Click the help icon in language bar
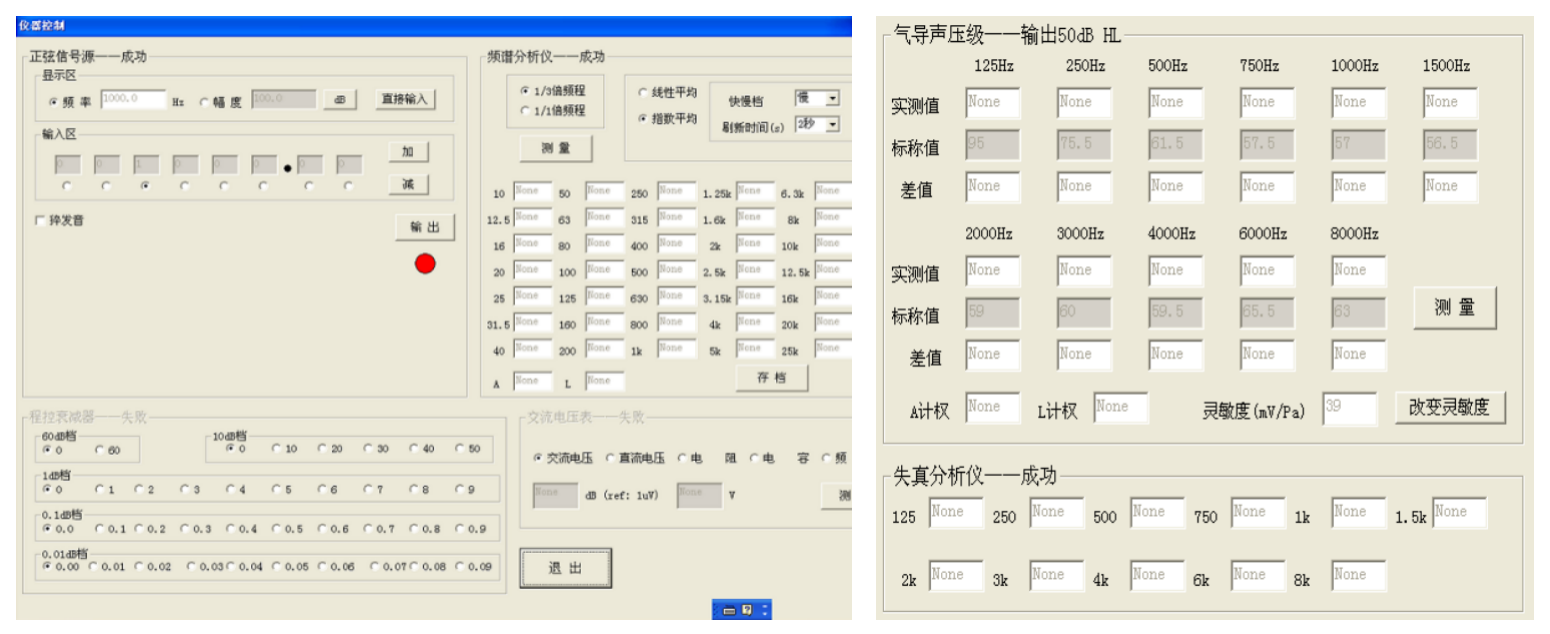This screenshot has height=634, width=1550. point(747,610)
